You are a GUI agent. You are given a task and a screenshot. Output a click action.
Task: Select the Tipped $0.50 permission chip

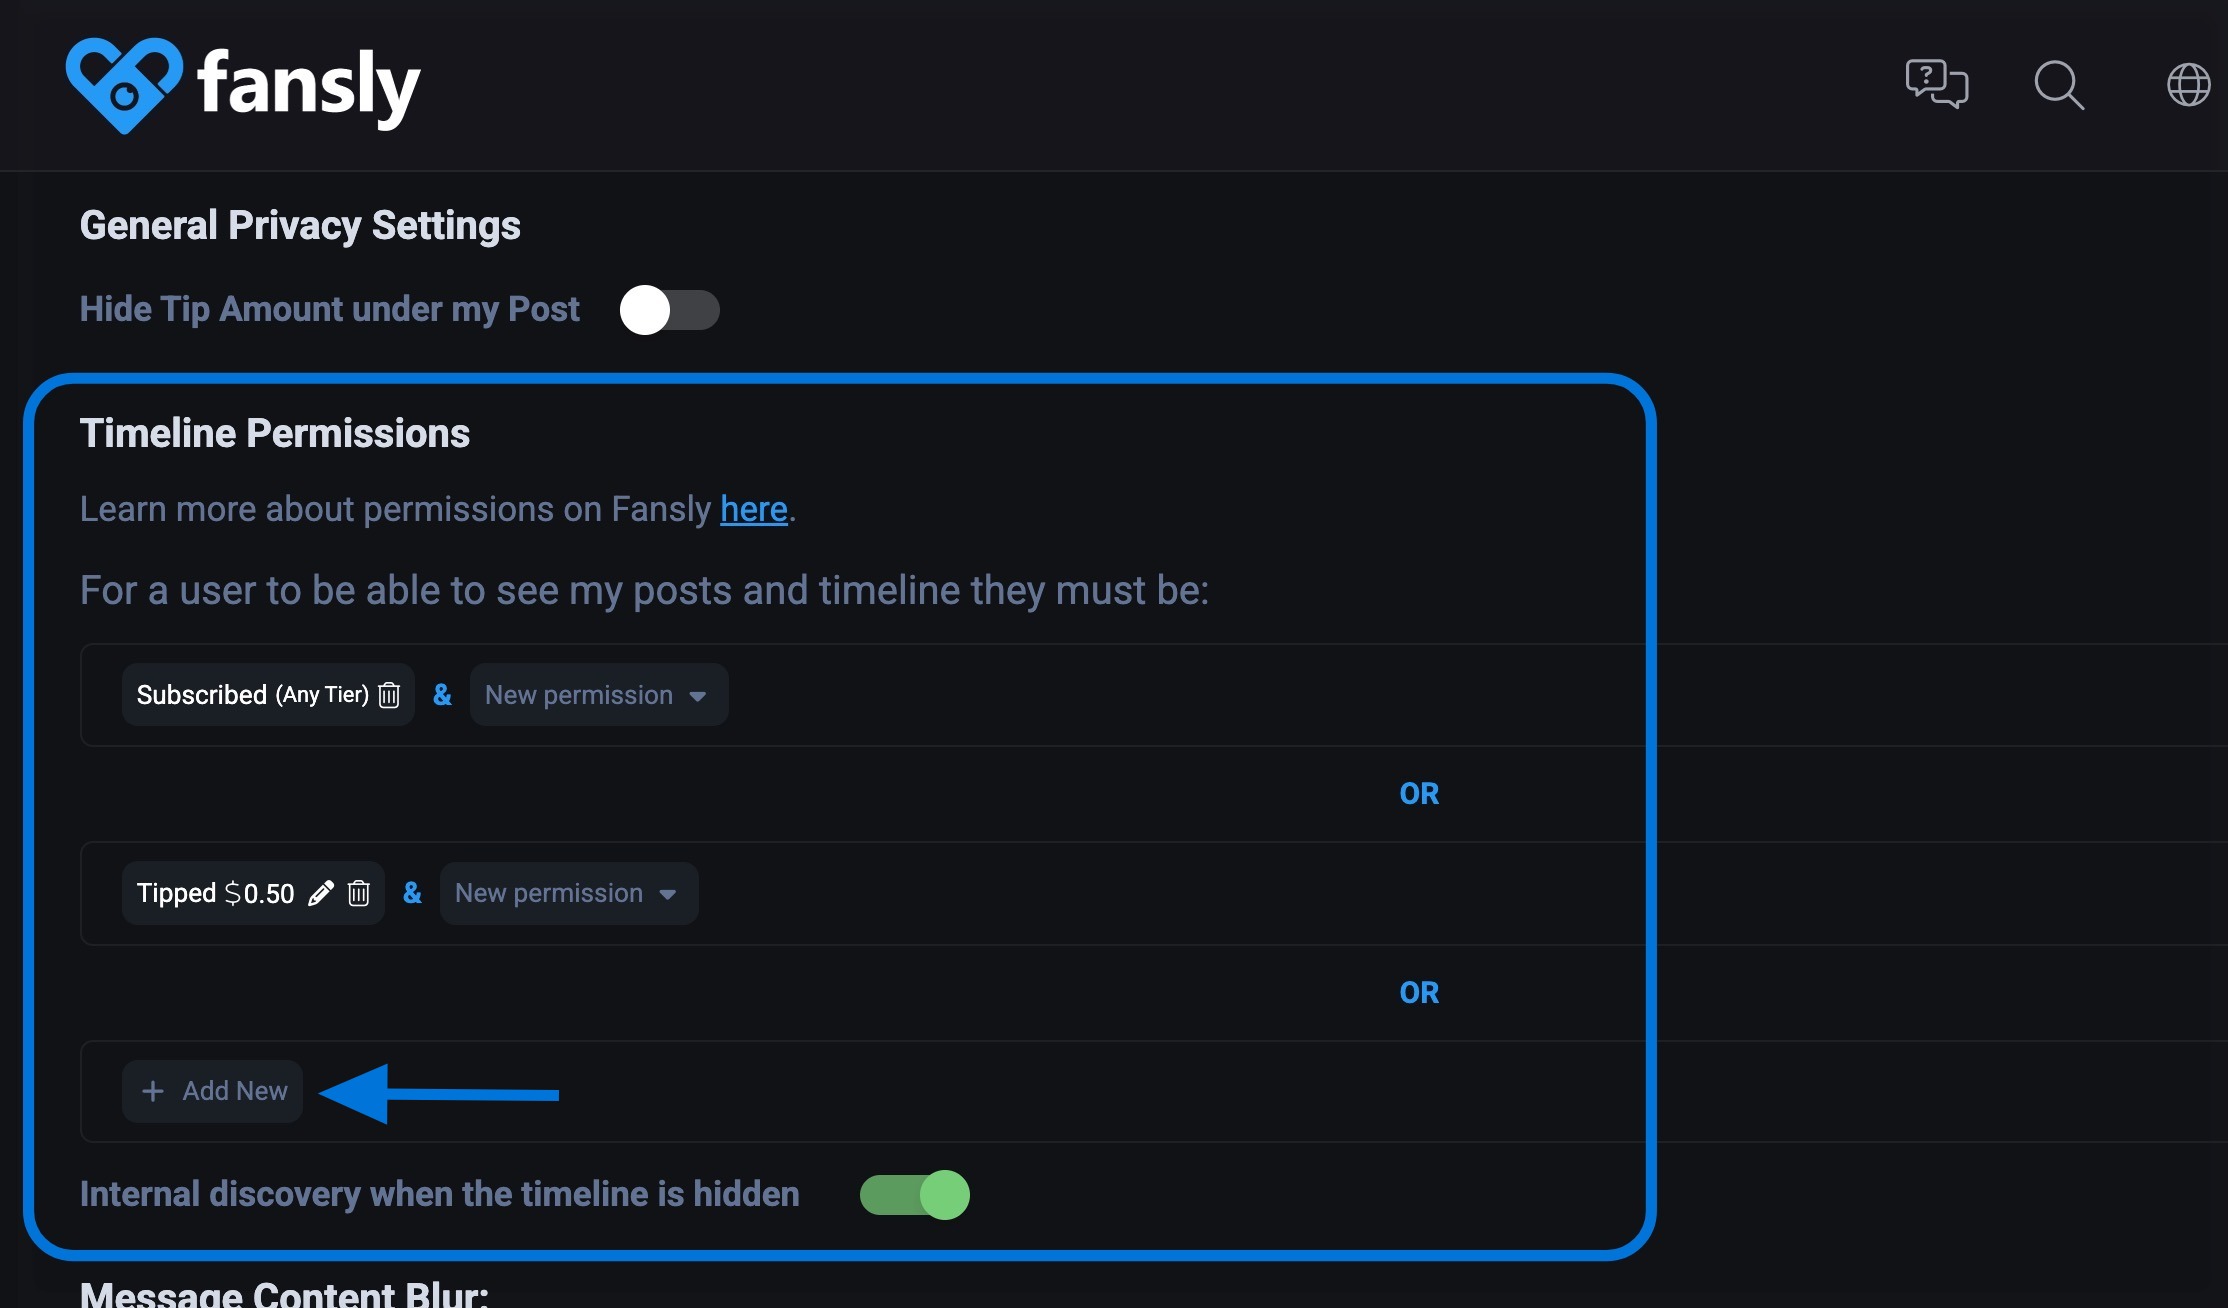[216, 893]
